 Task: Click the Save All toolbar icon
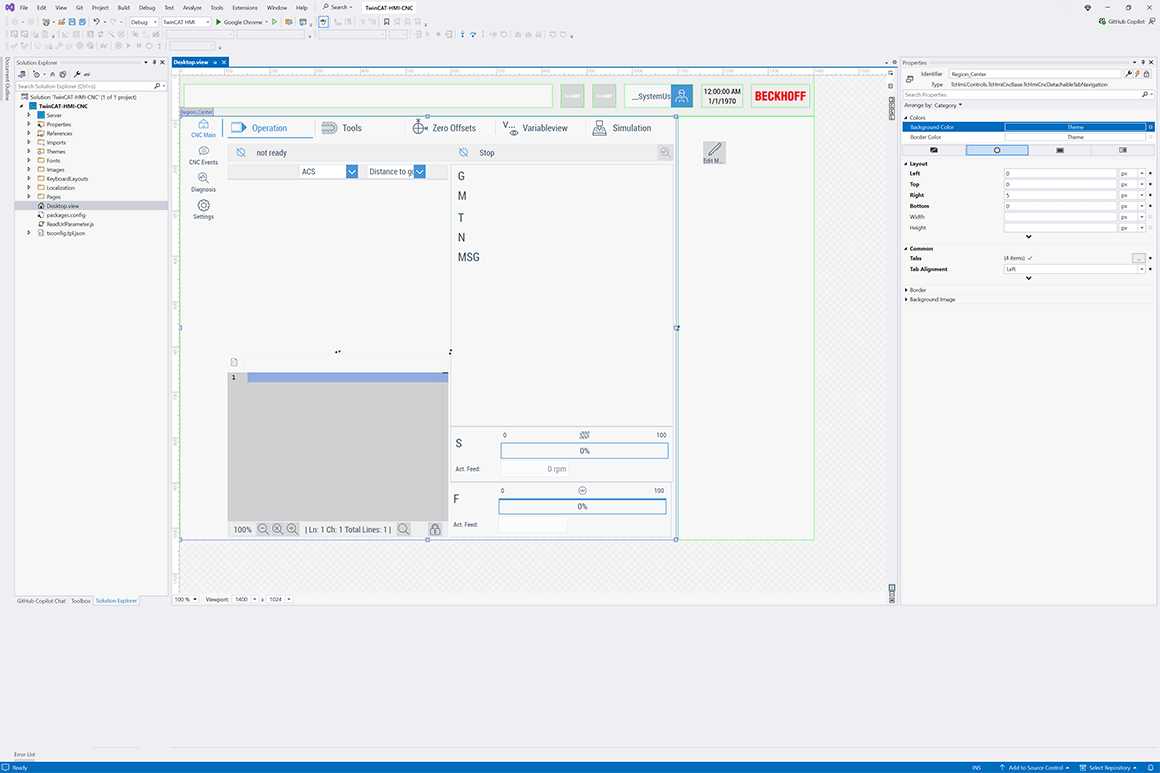pos(81,22)
